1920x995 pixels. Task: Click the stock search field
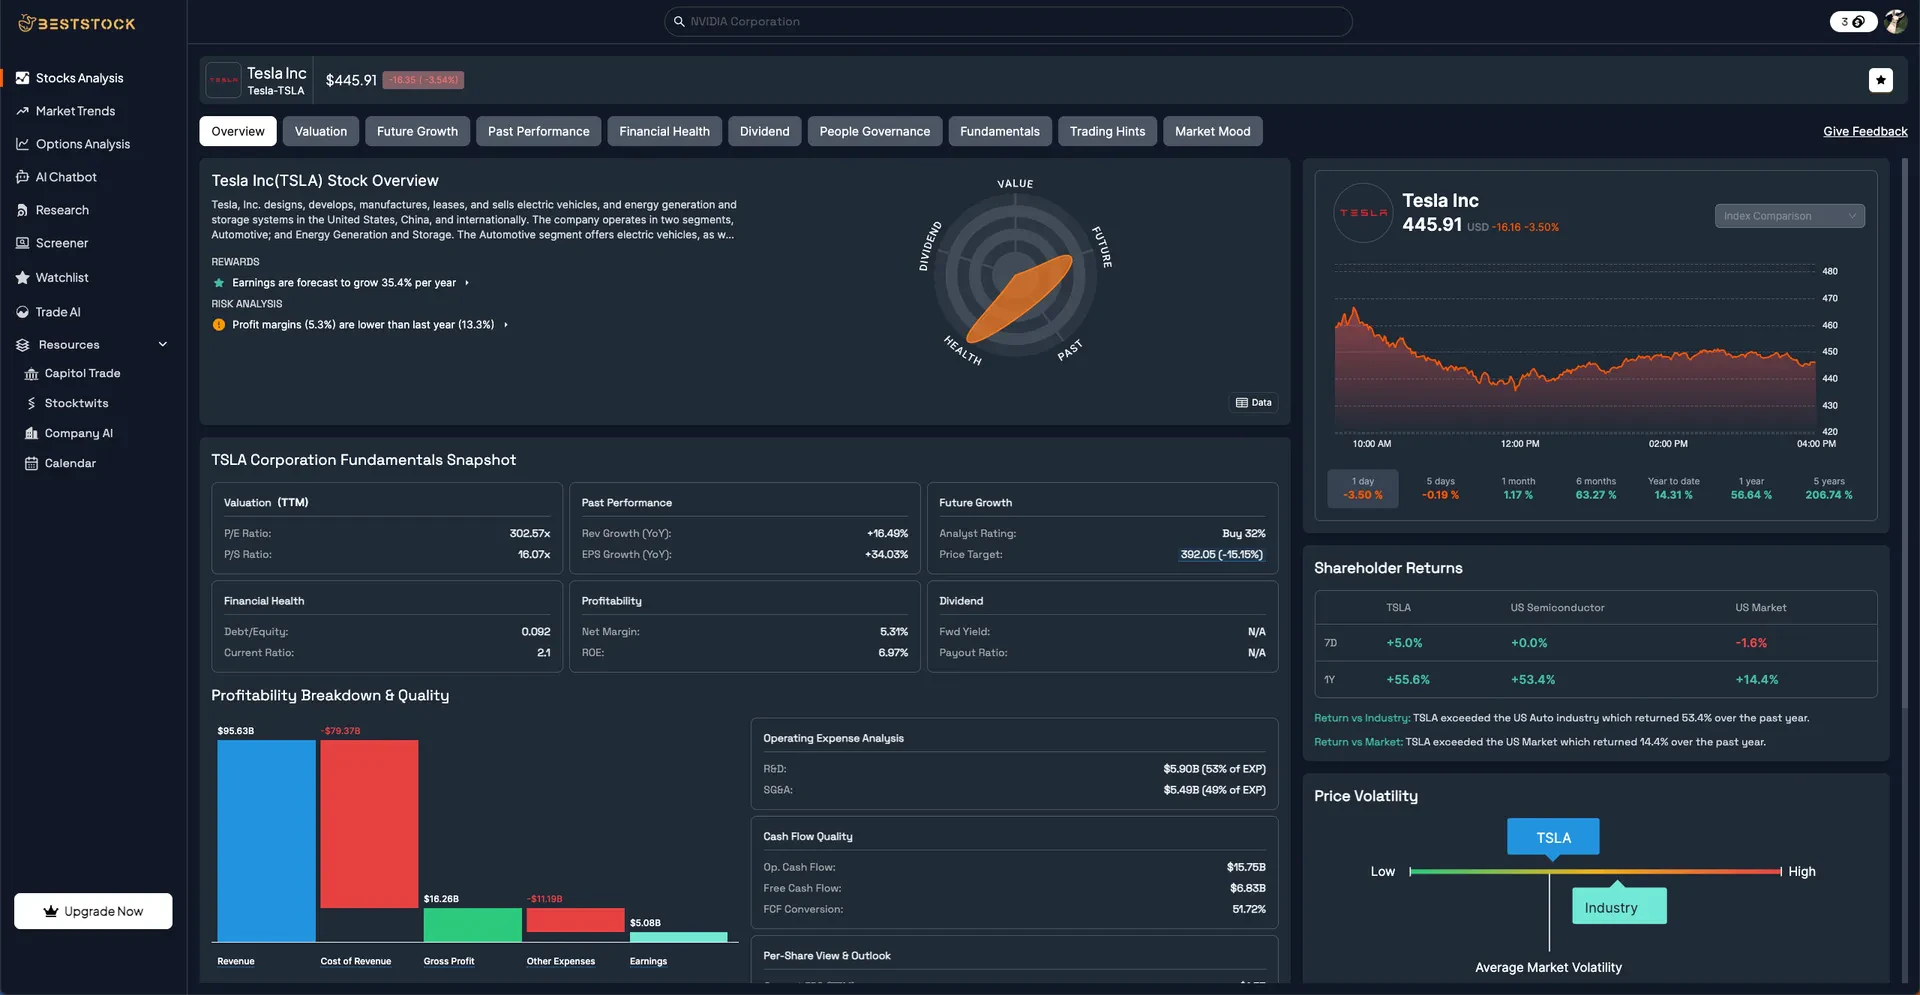1007,21
